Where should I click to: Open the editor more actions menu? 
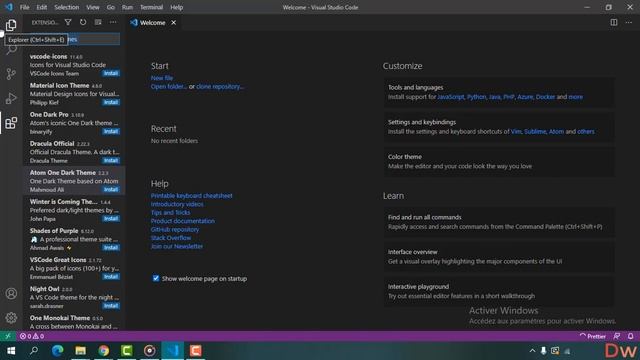point(629,22)
